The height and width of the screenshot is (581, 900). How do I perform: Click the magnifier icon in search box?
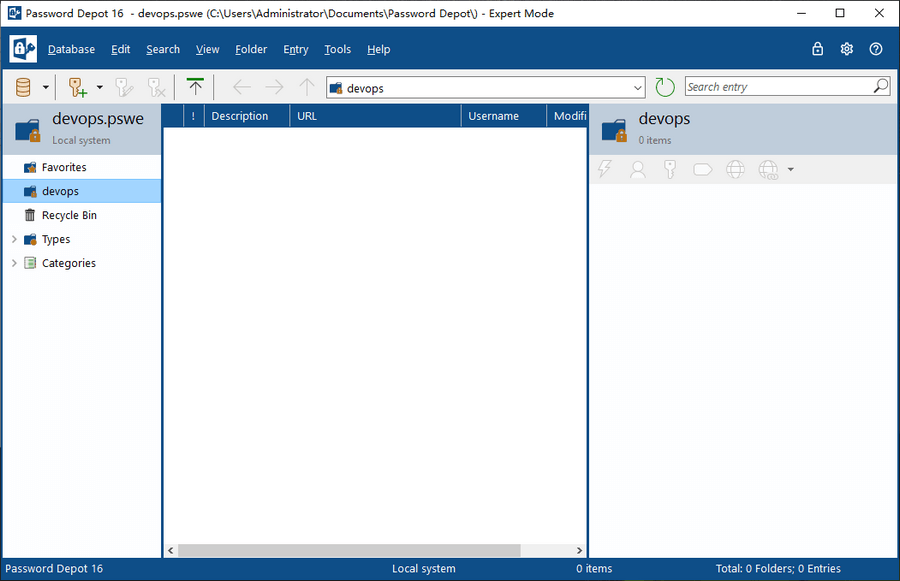[880, 87]
